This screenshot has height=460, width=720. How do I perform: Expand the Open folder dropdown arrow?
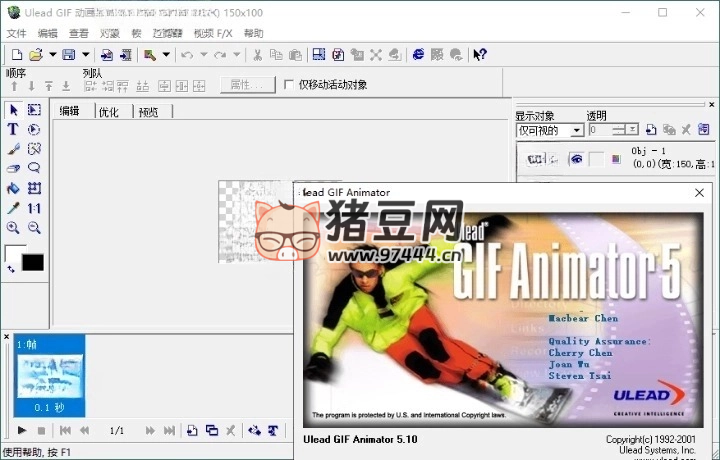pos(52,55)
